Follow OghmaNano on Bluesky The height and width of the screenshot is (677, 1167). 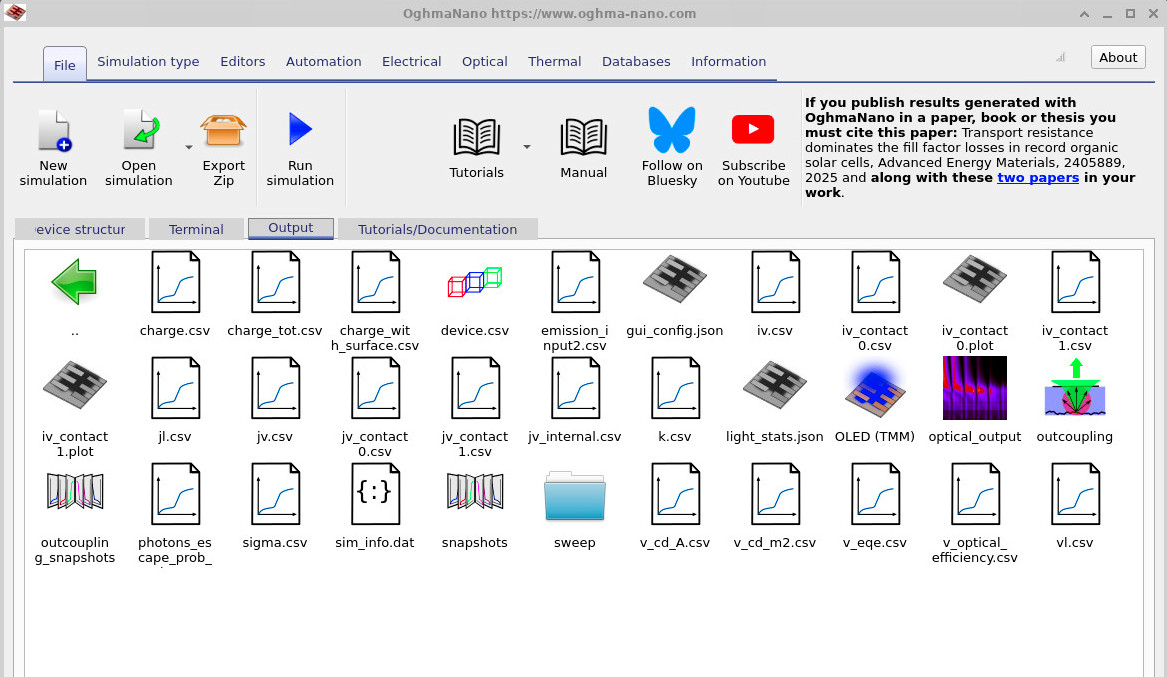[x=671, y=140]
